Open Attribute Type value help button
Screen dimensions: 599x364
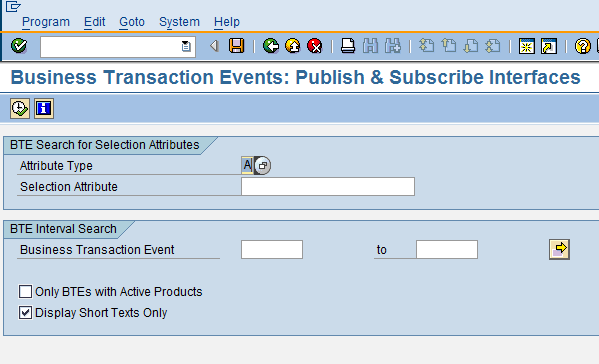pyautogui.click(x=262, y=165)
